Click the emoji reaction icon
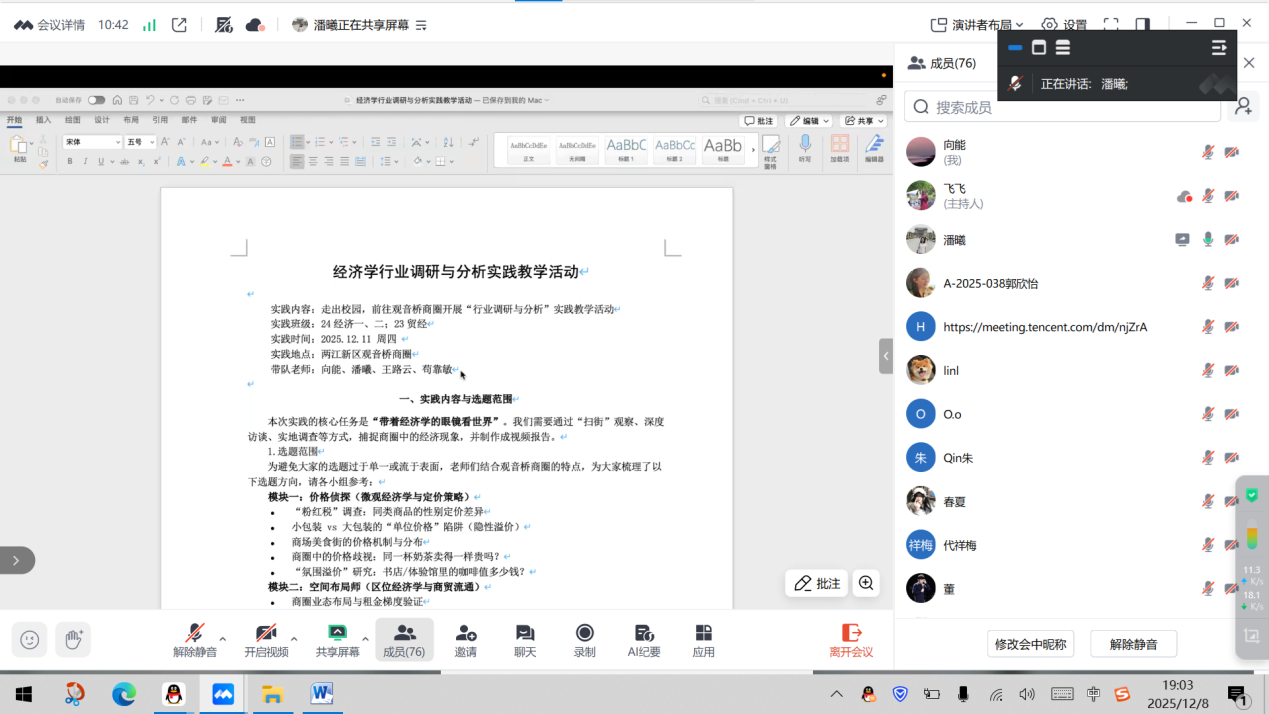This screenshot has width=1269, height=714. pos(30,640)
